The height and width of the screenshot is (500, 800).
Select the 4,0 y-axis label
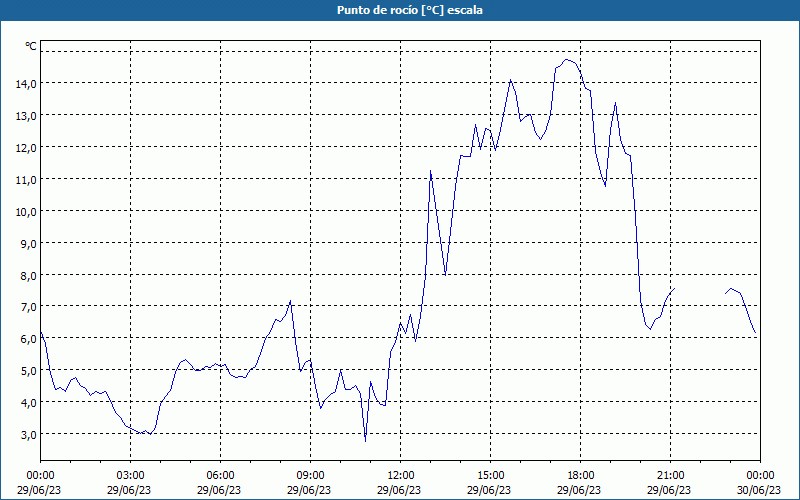[x=28, y=403]
